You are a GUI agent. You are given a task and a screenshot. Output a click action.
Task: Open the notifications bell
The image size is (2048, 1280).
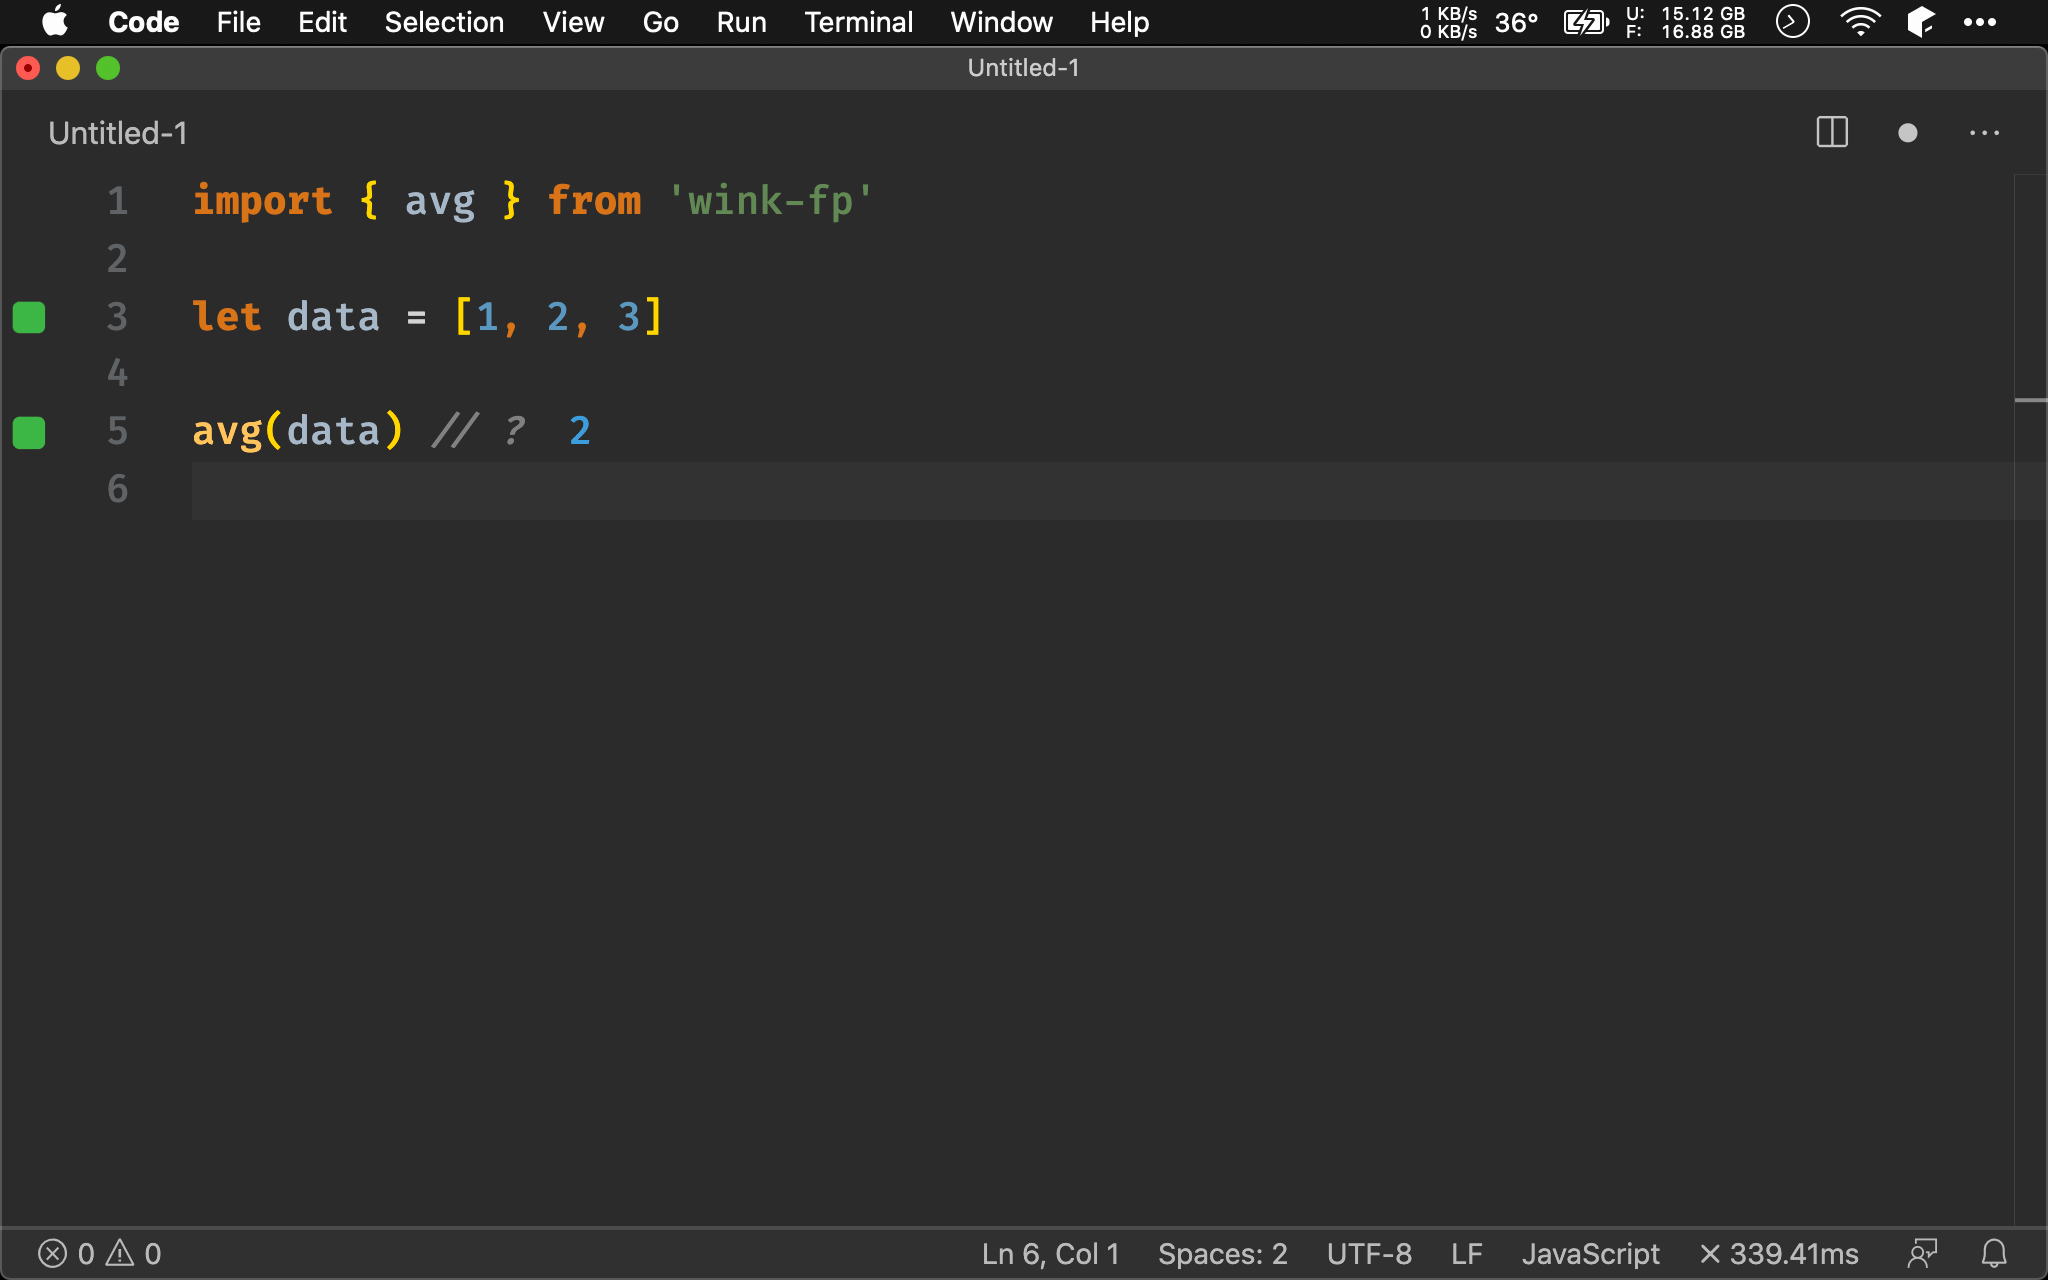(1994, 1253)
